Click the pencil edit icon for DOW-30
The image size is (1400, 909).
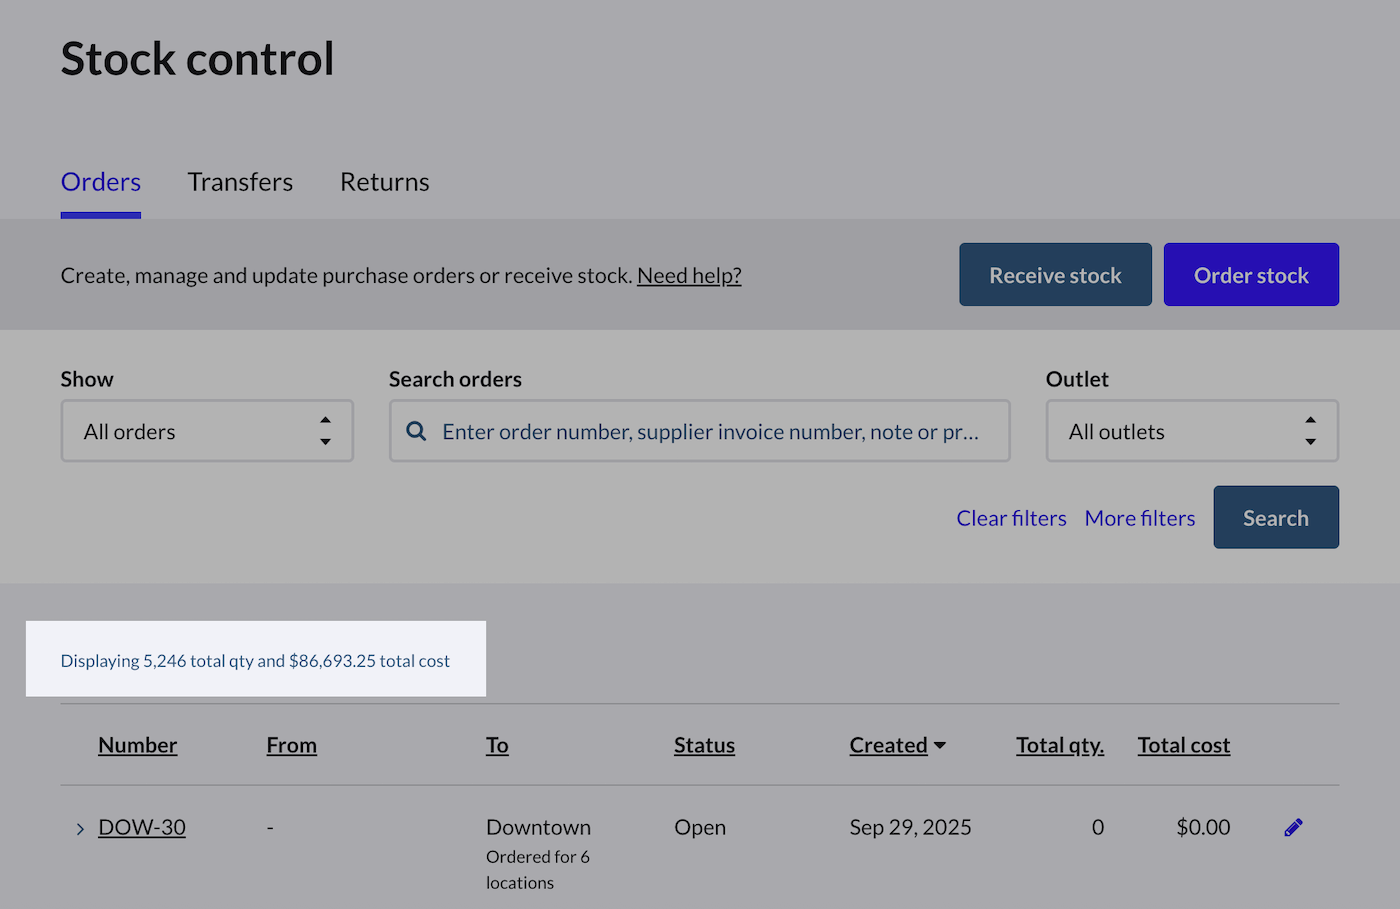click(x=1293, y=827)
